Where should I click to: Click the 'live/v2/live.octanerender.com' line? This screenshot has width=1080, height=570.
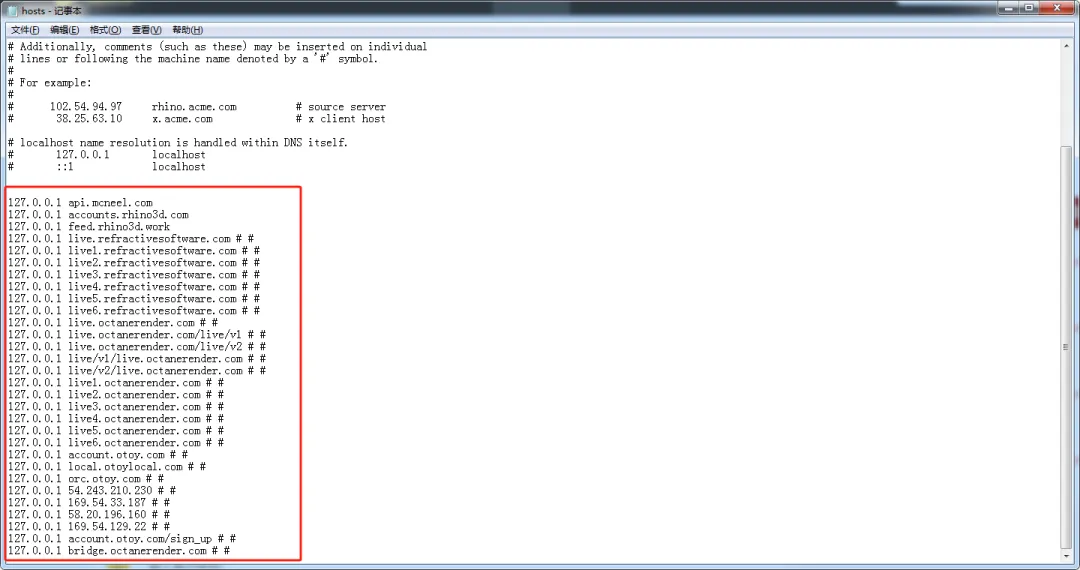137,370
